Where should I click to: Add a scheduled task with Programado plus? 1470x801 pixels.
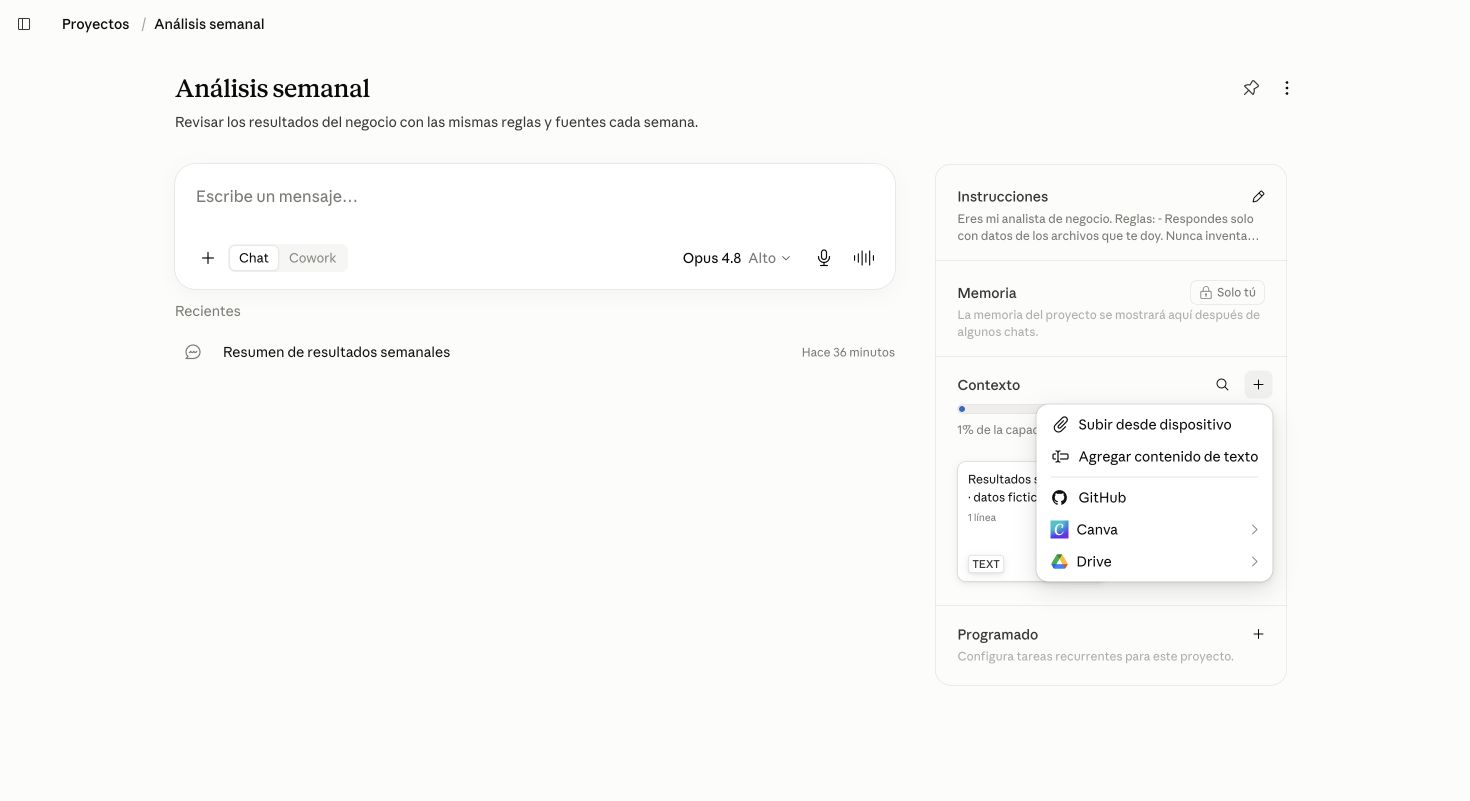(1258, 634)
